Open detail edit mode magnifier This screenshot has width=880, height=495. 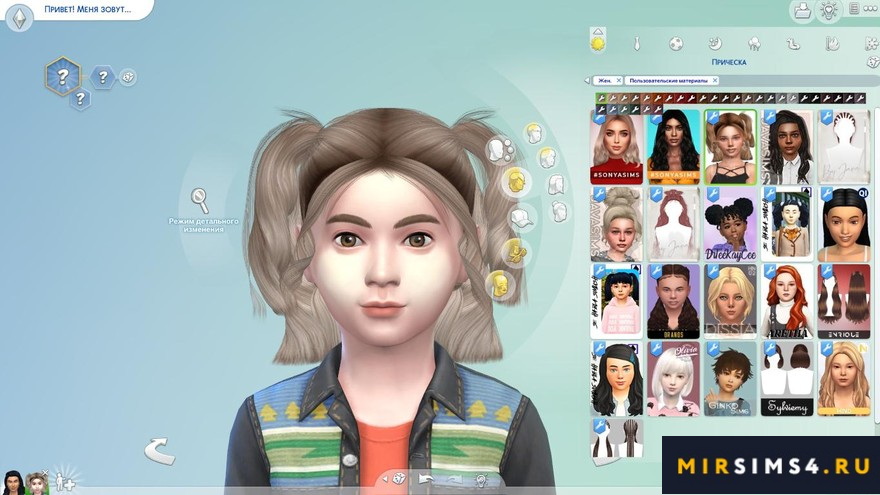pyautogui.click(x=200, y=200)
